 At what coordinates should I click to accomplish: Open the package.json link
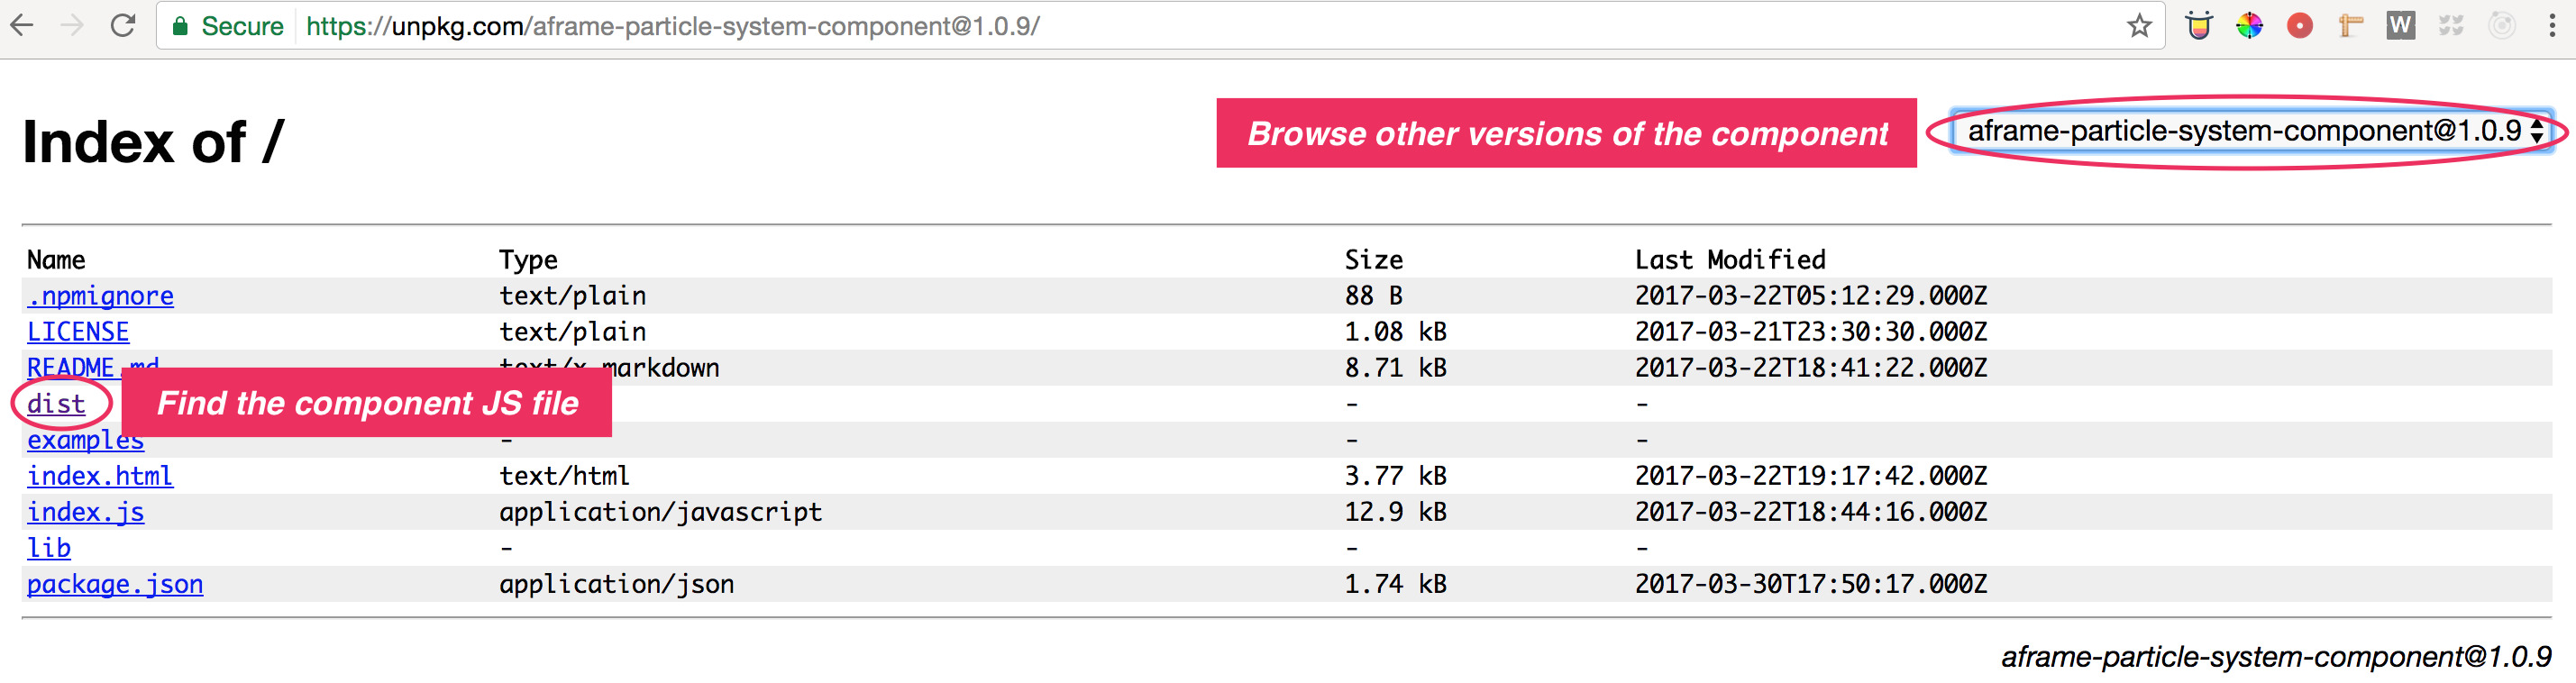[x=115, y=584]
